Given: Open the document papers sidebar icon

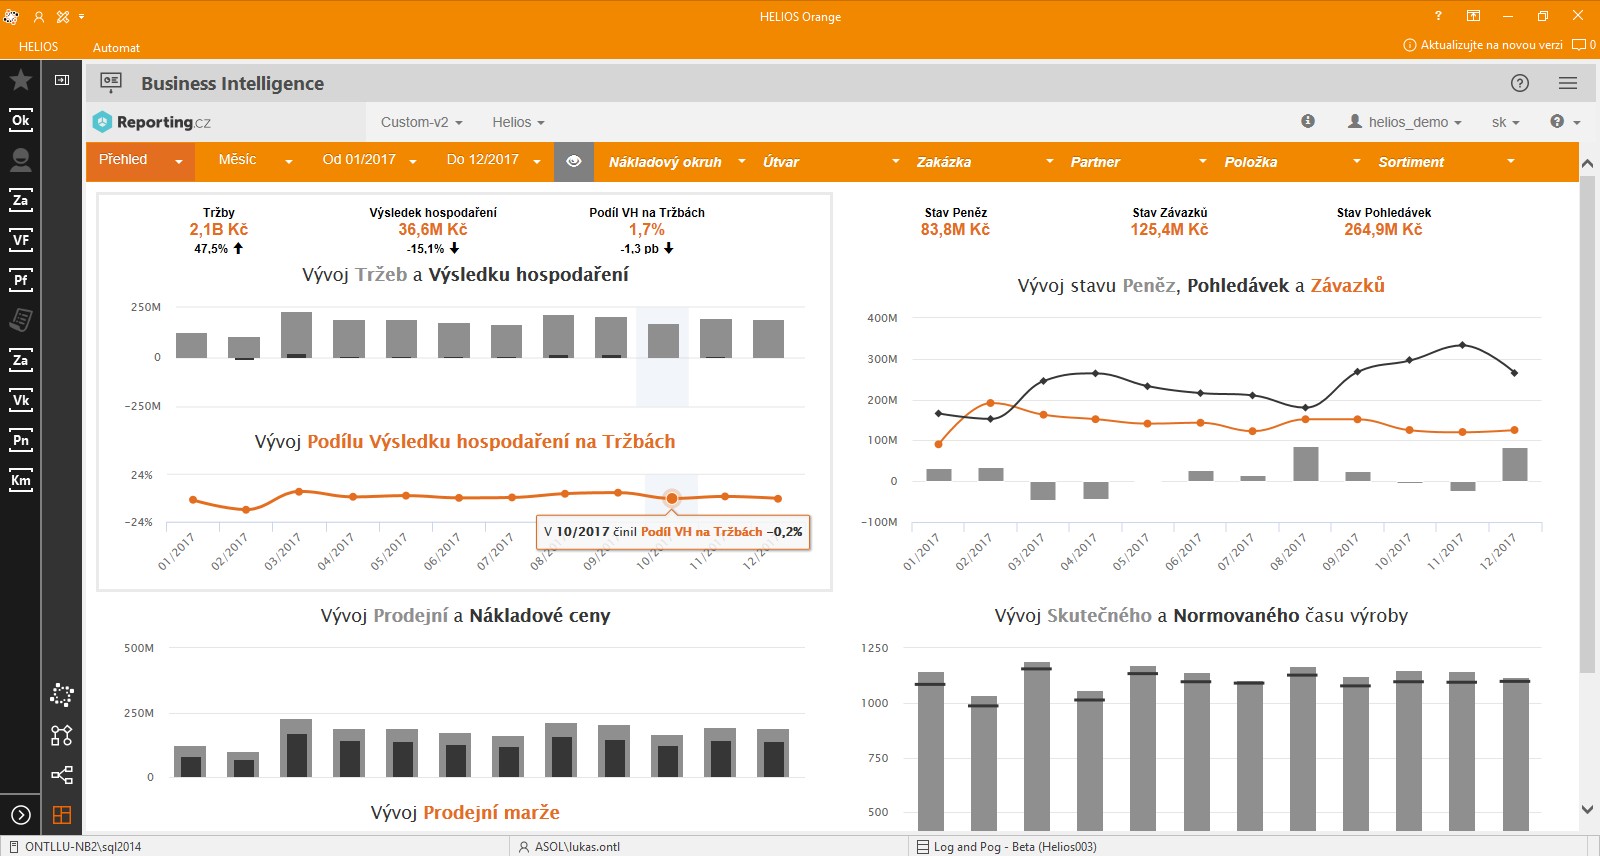Looking at the screenshot, I should tap(20, 320).
